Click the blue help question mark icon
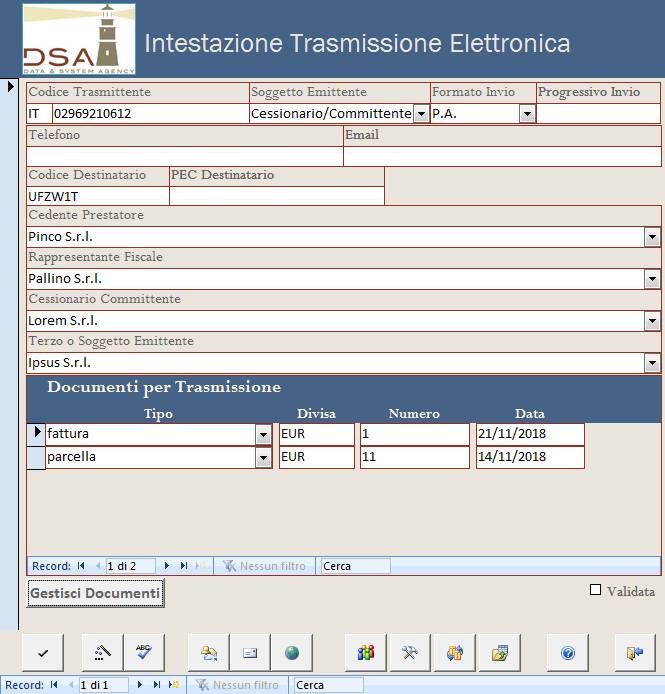665x694 pixels. [568, 652]
